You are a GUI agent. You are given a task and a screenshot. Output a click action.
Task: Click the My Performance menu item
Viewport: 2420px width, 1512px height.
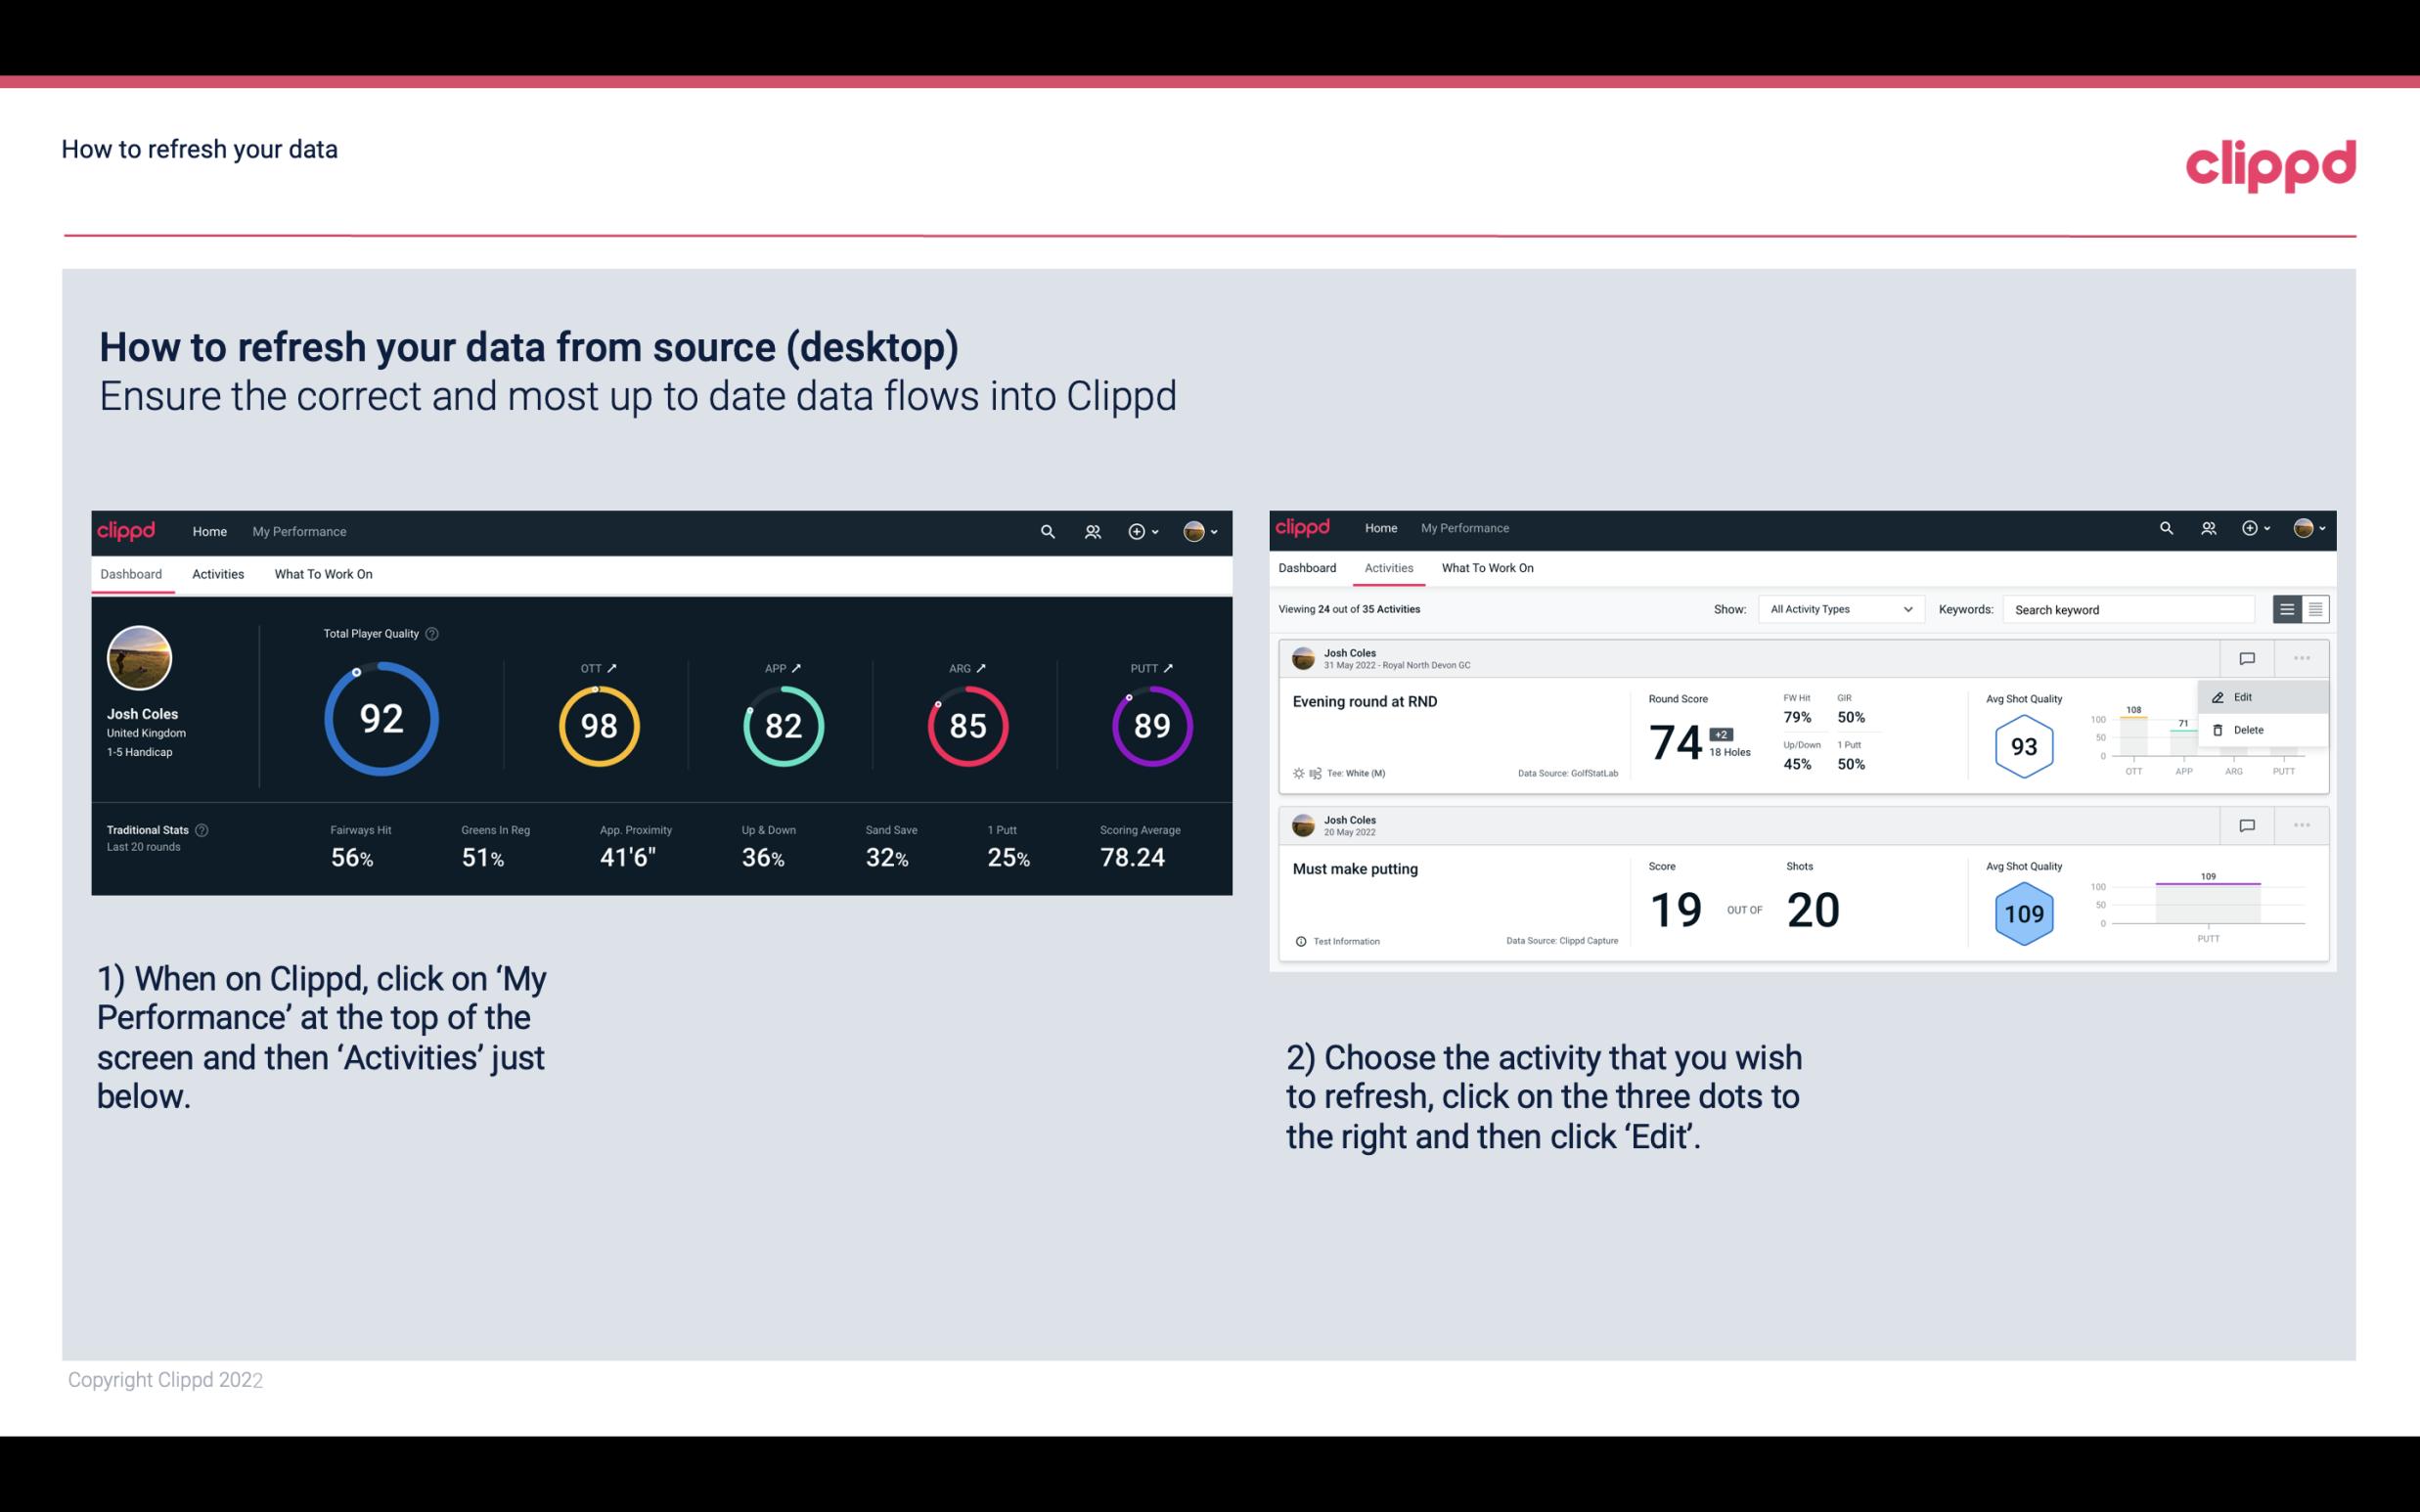point(298,531)
